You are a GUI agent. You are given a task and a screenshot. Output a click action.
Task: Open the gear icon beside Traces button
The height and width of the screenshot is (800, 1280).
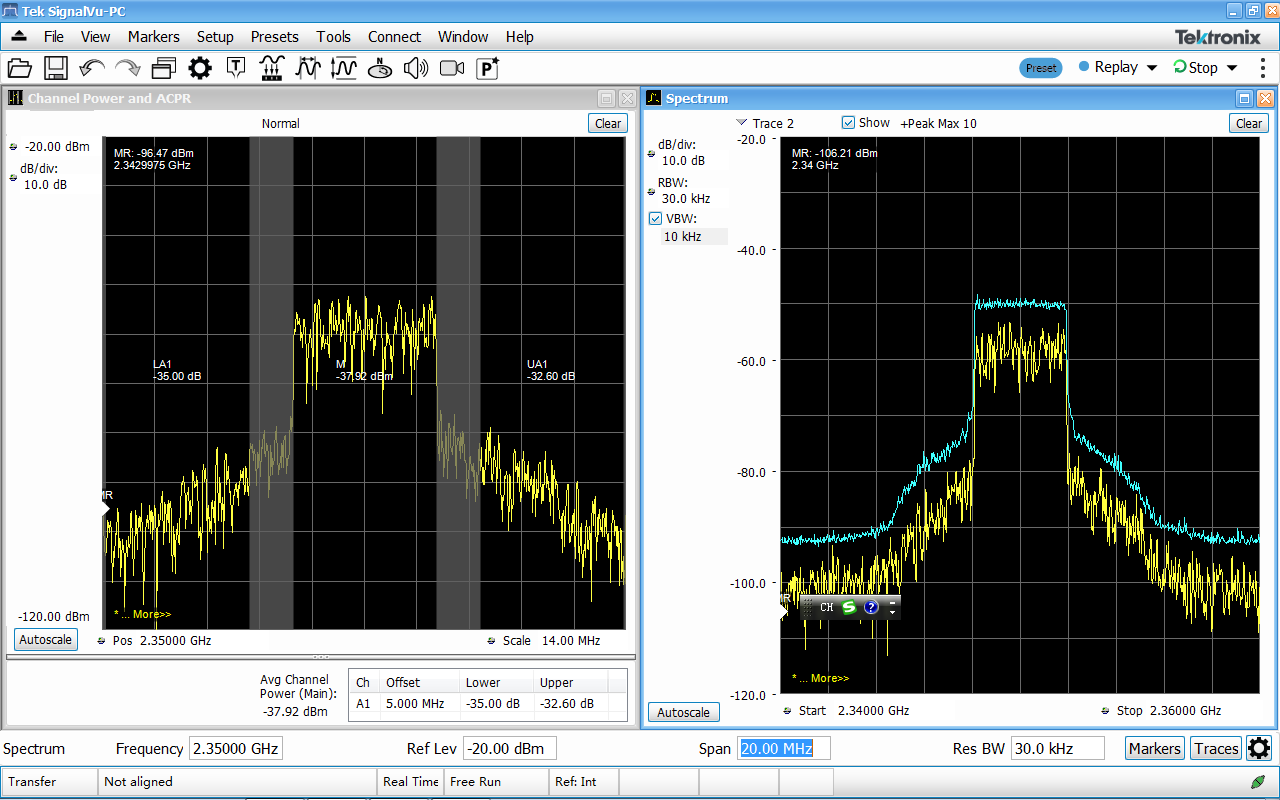pos(1259,748)
